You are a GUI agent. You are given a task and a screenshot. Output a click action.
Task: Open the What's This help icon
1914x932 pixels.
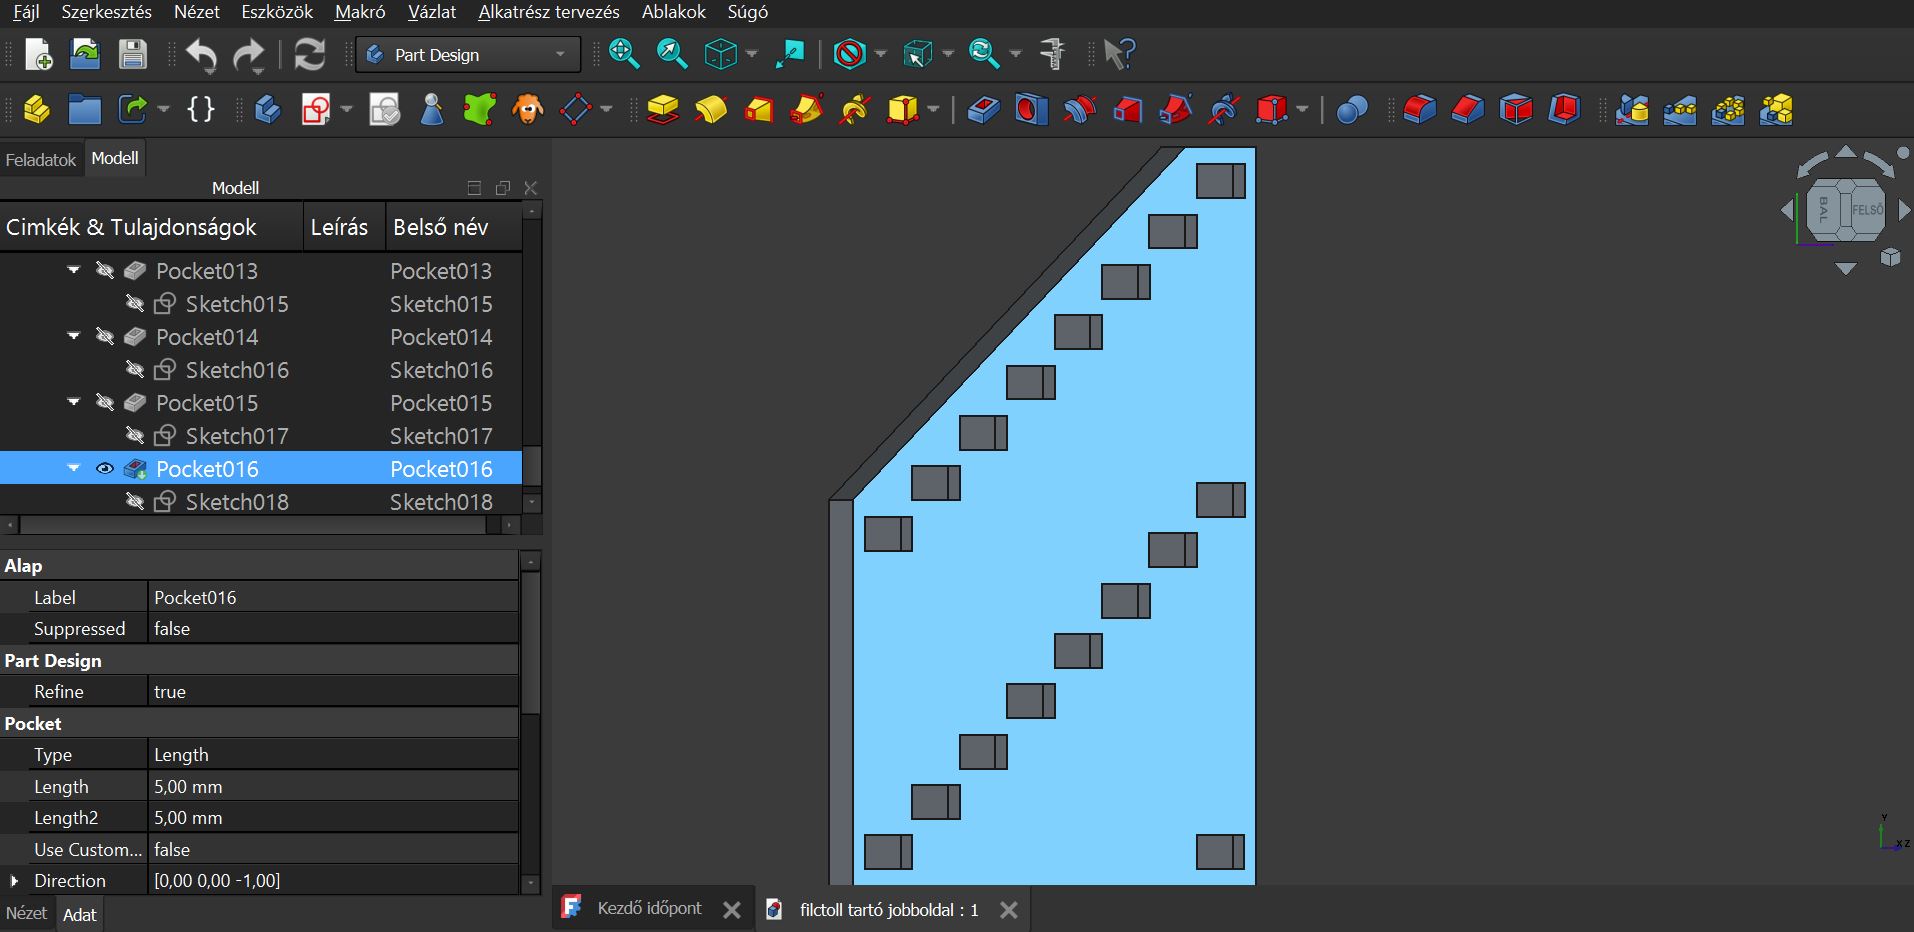(x=1119, y=55)
